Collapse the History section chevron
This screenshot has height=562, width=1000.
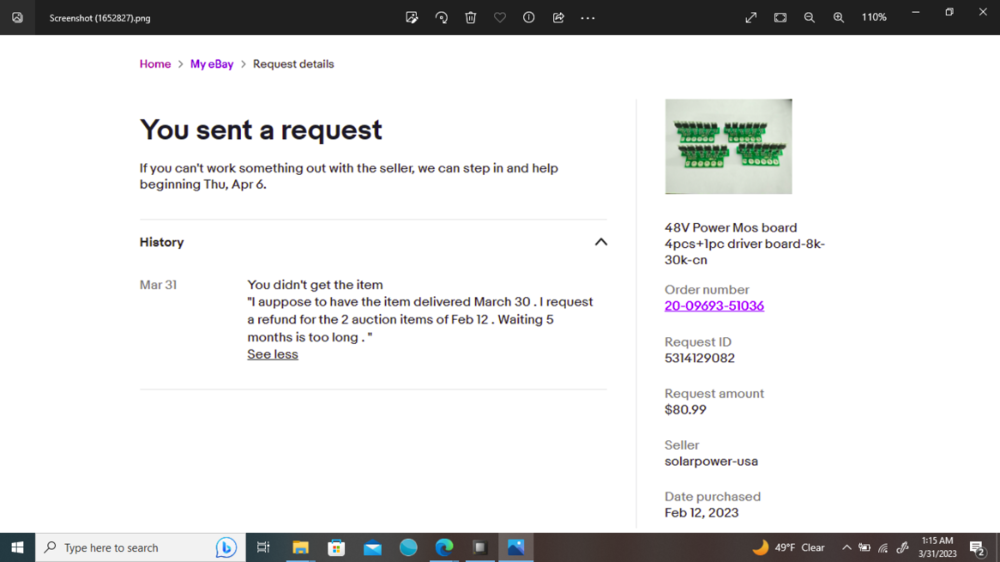point(601,242)
